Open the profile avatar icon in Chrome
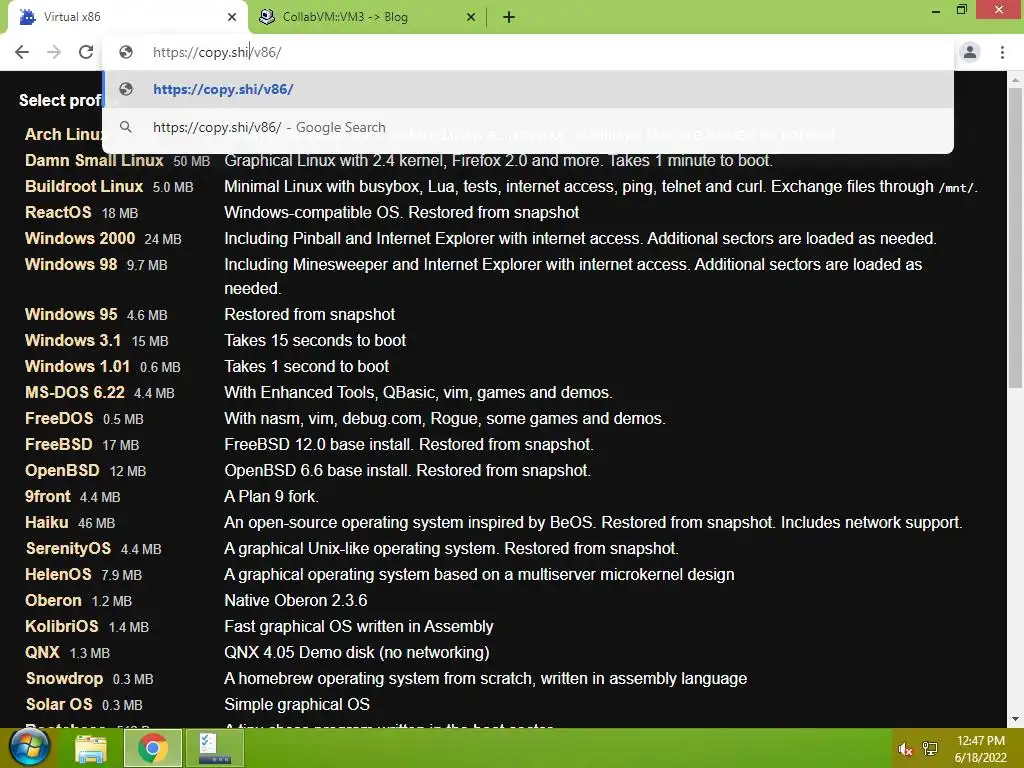 (x=970, y=52)
